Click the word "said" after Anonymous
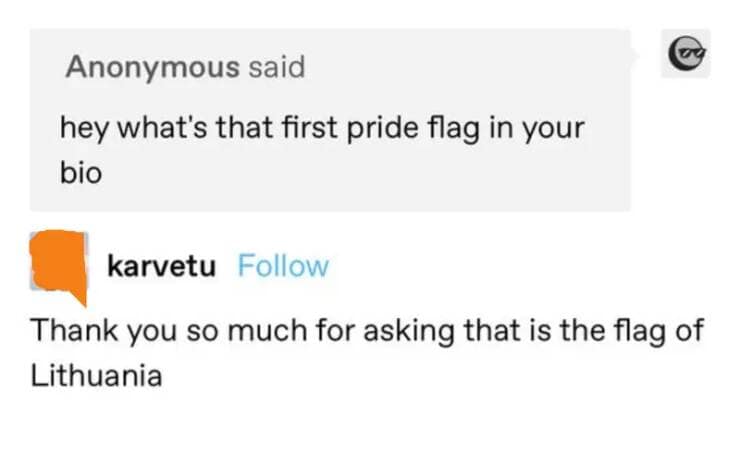The height and width of the screenshot is (465, 740). coord(277,68)
